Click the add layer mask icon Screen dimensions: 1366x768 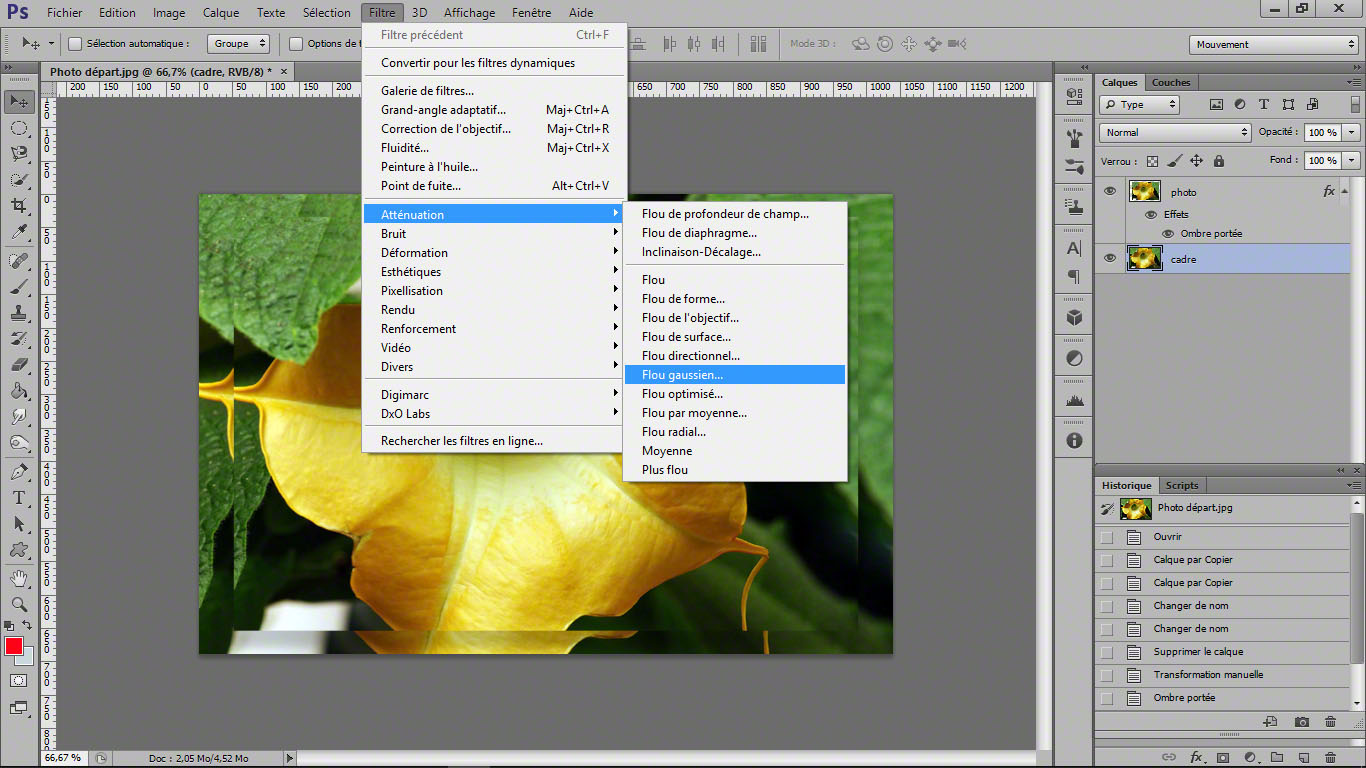coord(1222,757)
